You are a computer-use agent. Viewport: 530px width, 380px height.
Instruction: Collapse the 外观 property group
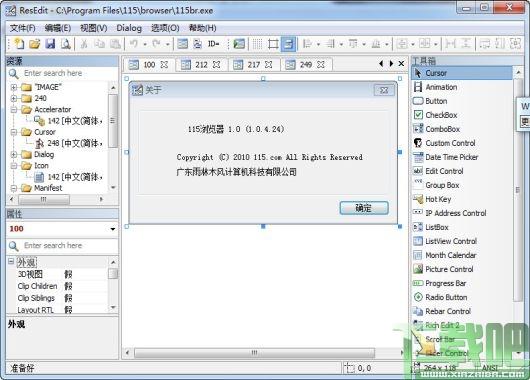click(x=11, y=261)
